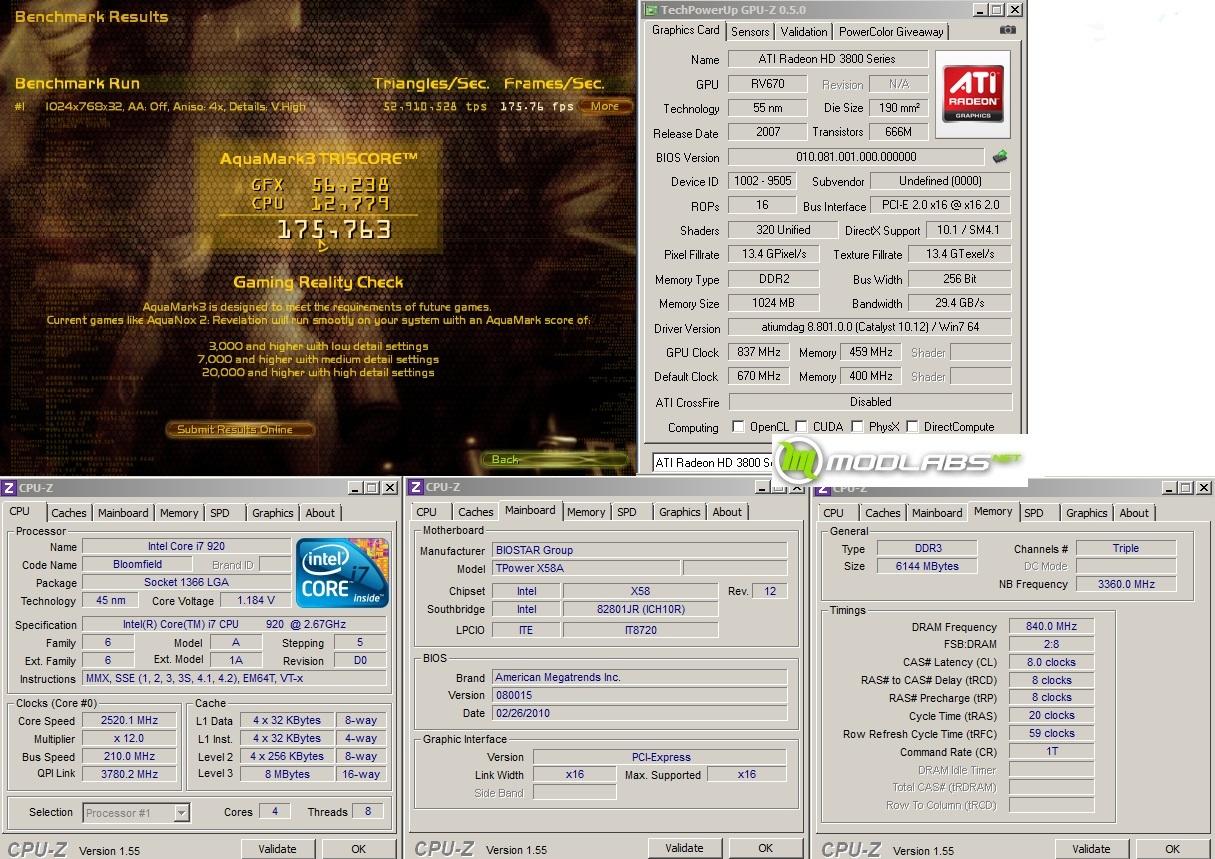Open CPU tab in the Mainboard window
Screen dimensions: 1215x859
click(x=427, y=512)
